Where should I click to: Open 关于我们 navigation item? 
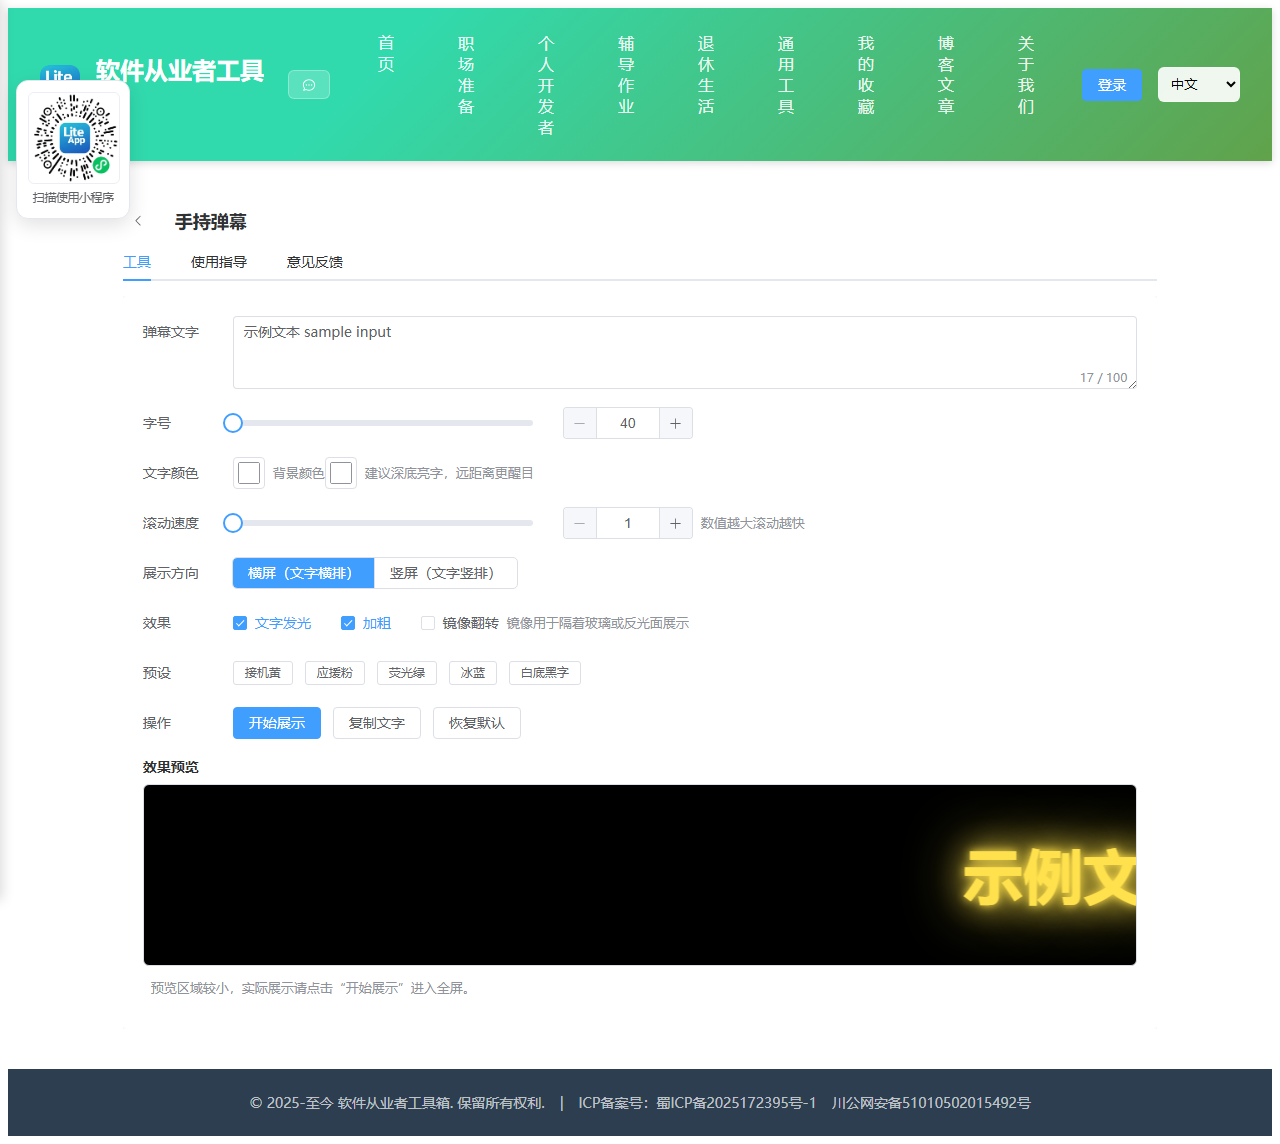1026,75
